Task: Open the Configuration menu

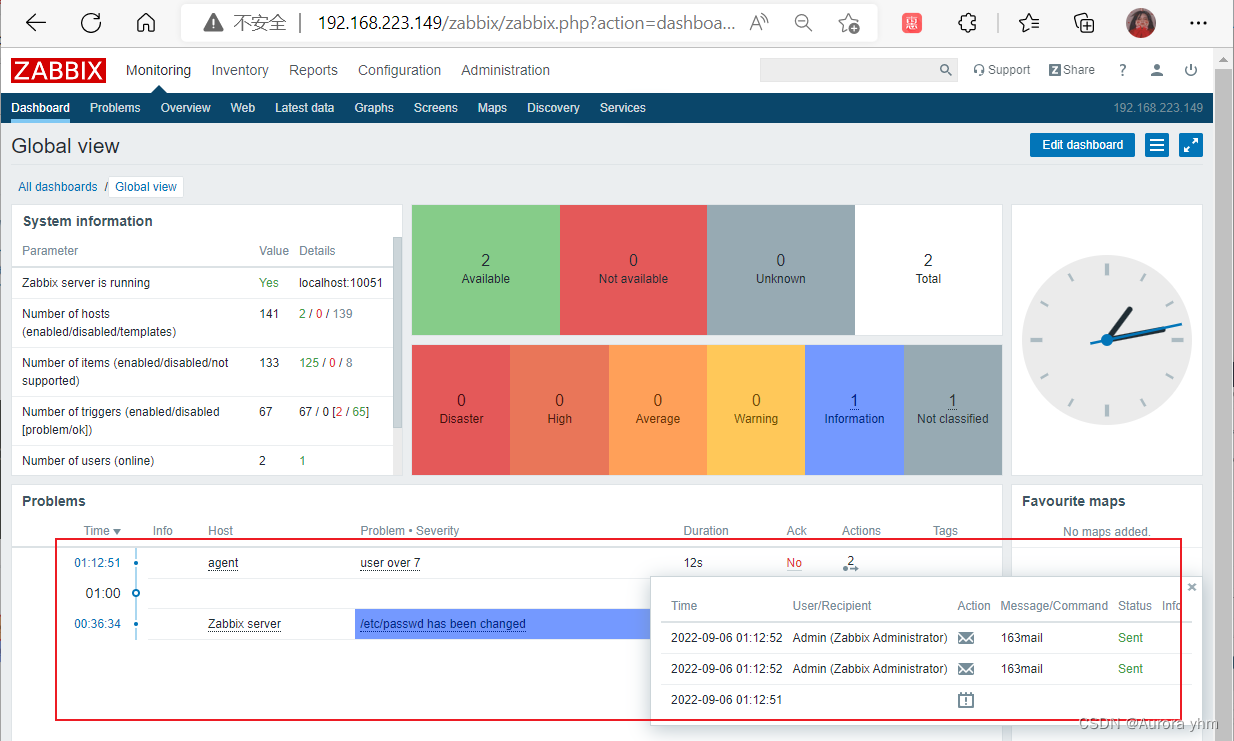Action: 399,70
